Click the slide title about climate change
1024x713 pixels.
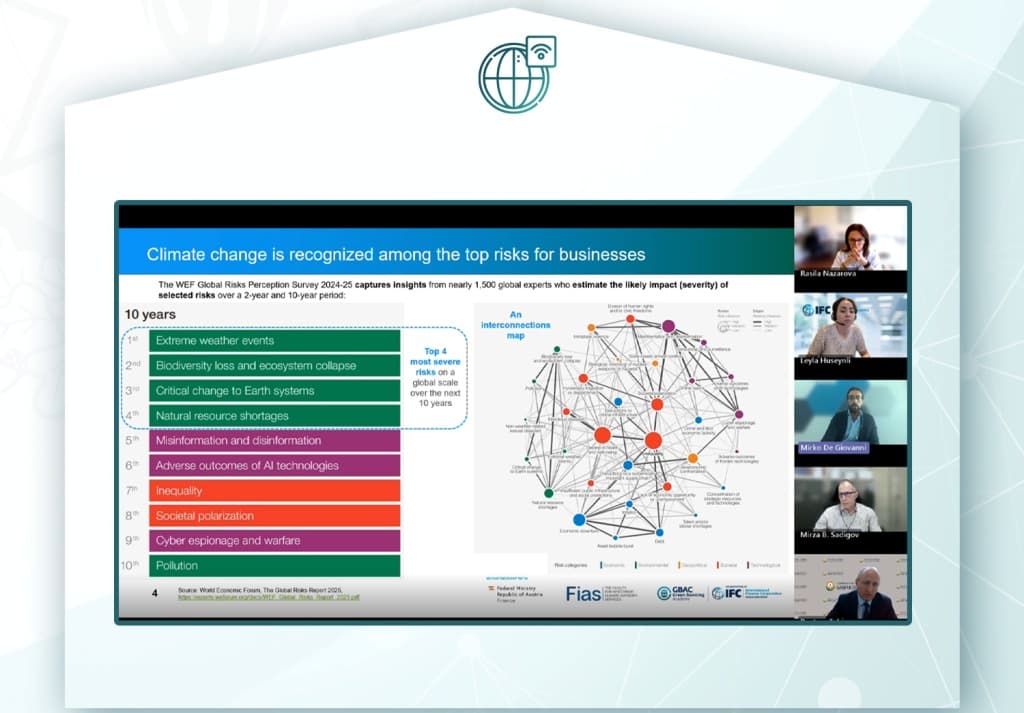pos(396,254)
